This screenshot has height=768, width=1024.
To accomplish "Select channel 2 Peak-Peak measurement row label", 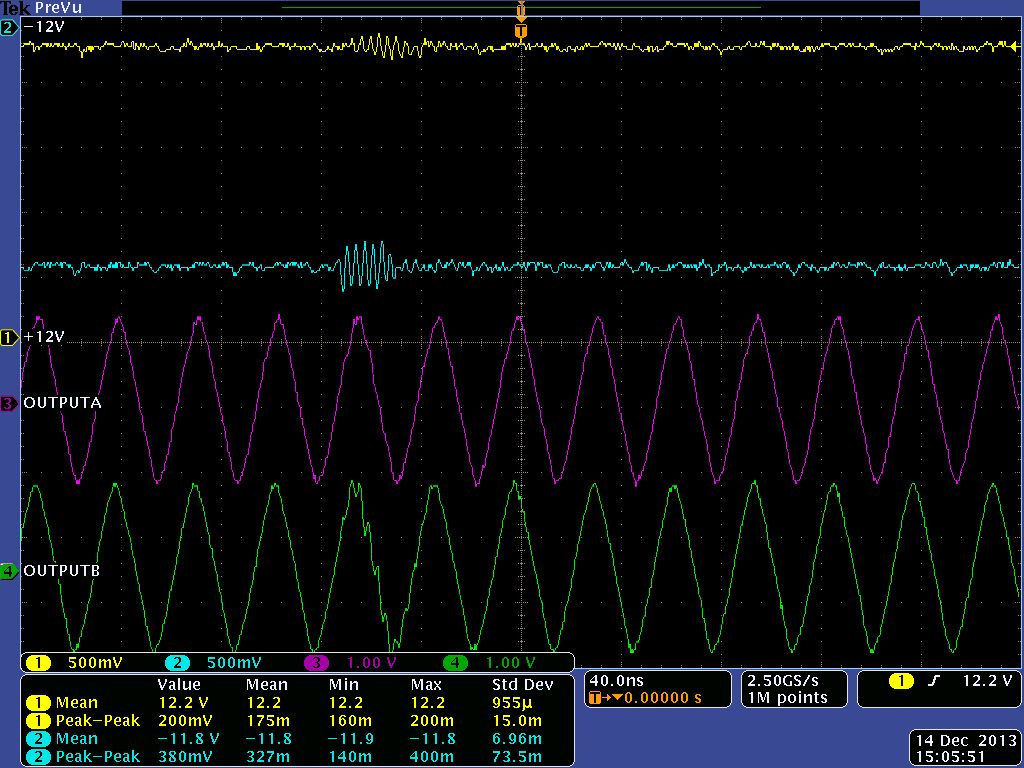I will click(x=97, y=757).
